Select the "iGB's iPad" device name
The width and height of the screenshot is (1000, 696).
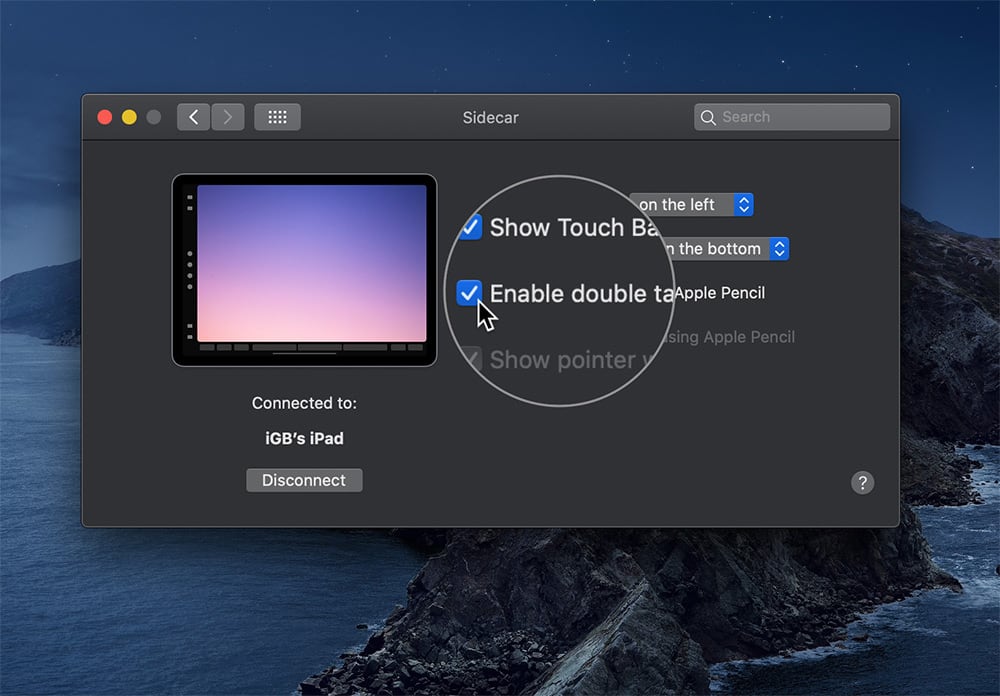304,438
